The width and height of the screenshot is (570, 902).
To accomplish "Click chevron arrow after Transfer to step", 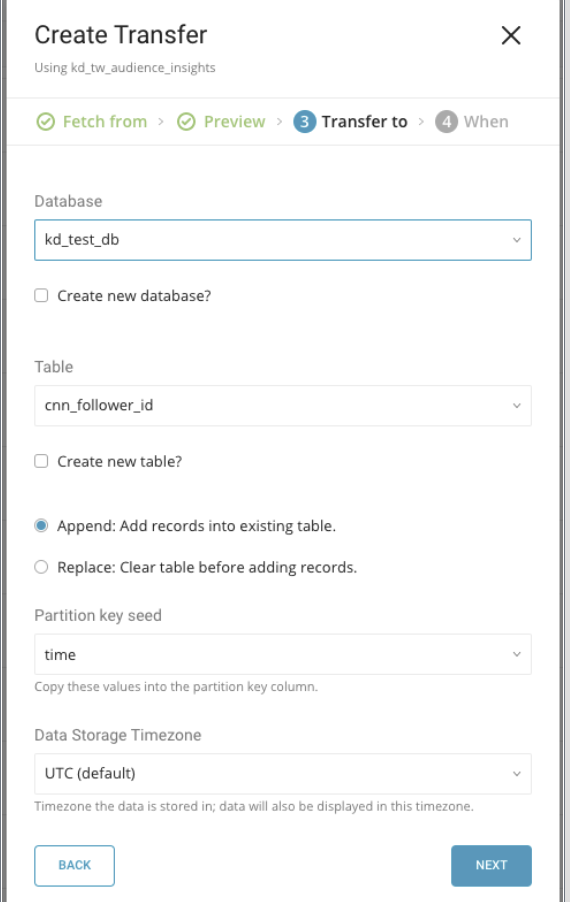I will click(x=421, y=122).
